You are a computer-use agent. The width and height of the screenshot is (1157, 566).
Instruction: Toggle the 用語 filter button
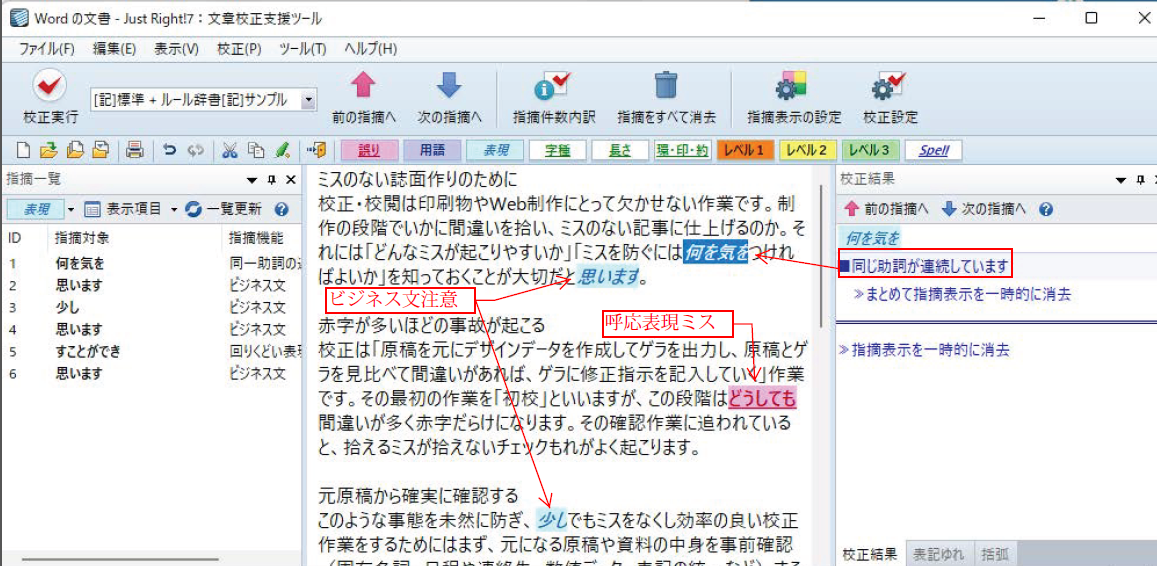click(432, 150)
